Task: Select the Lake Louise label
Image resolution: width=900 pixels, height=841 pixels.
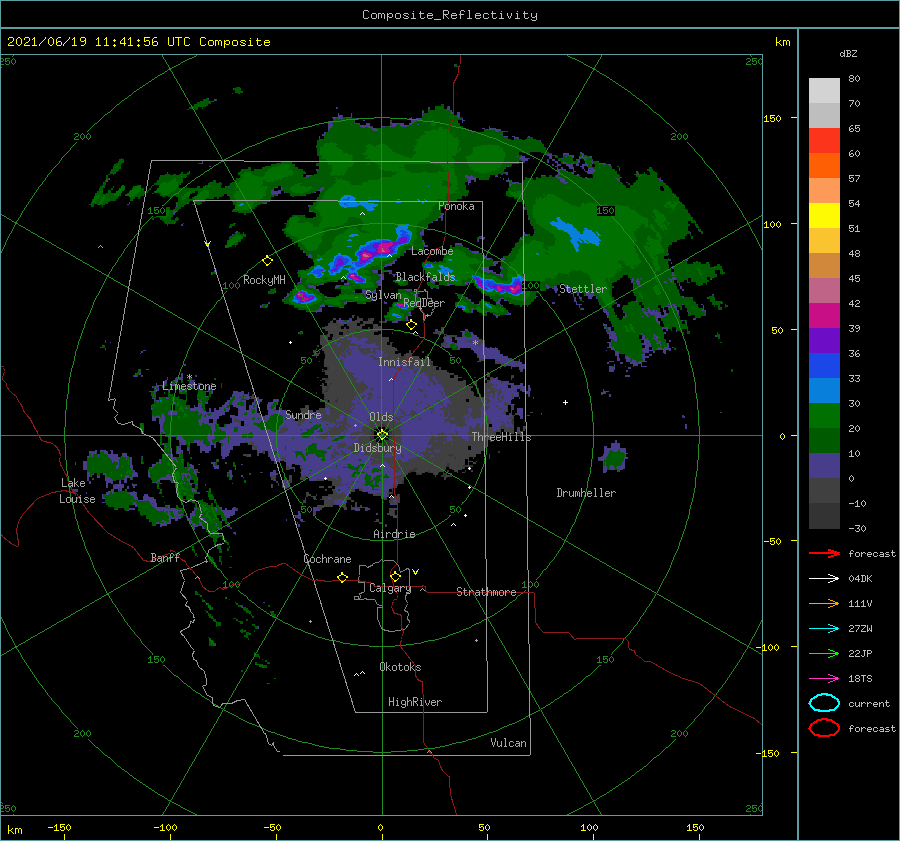Action: coord(77,491)
